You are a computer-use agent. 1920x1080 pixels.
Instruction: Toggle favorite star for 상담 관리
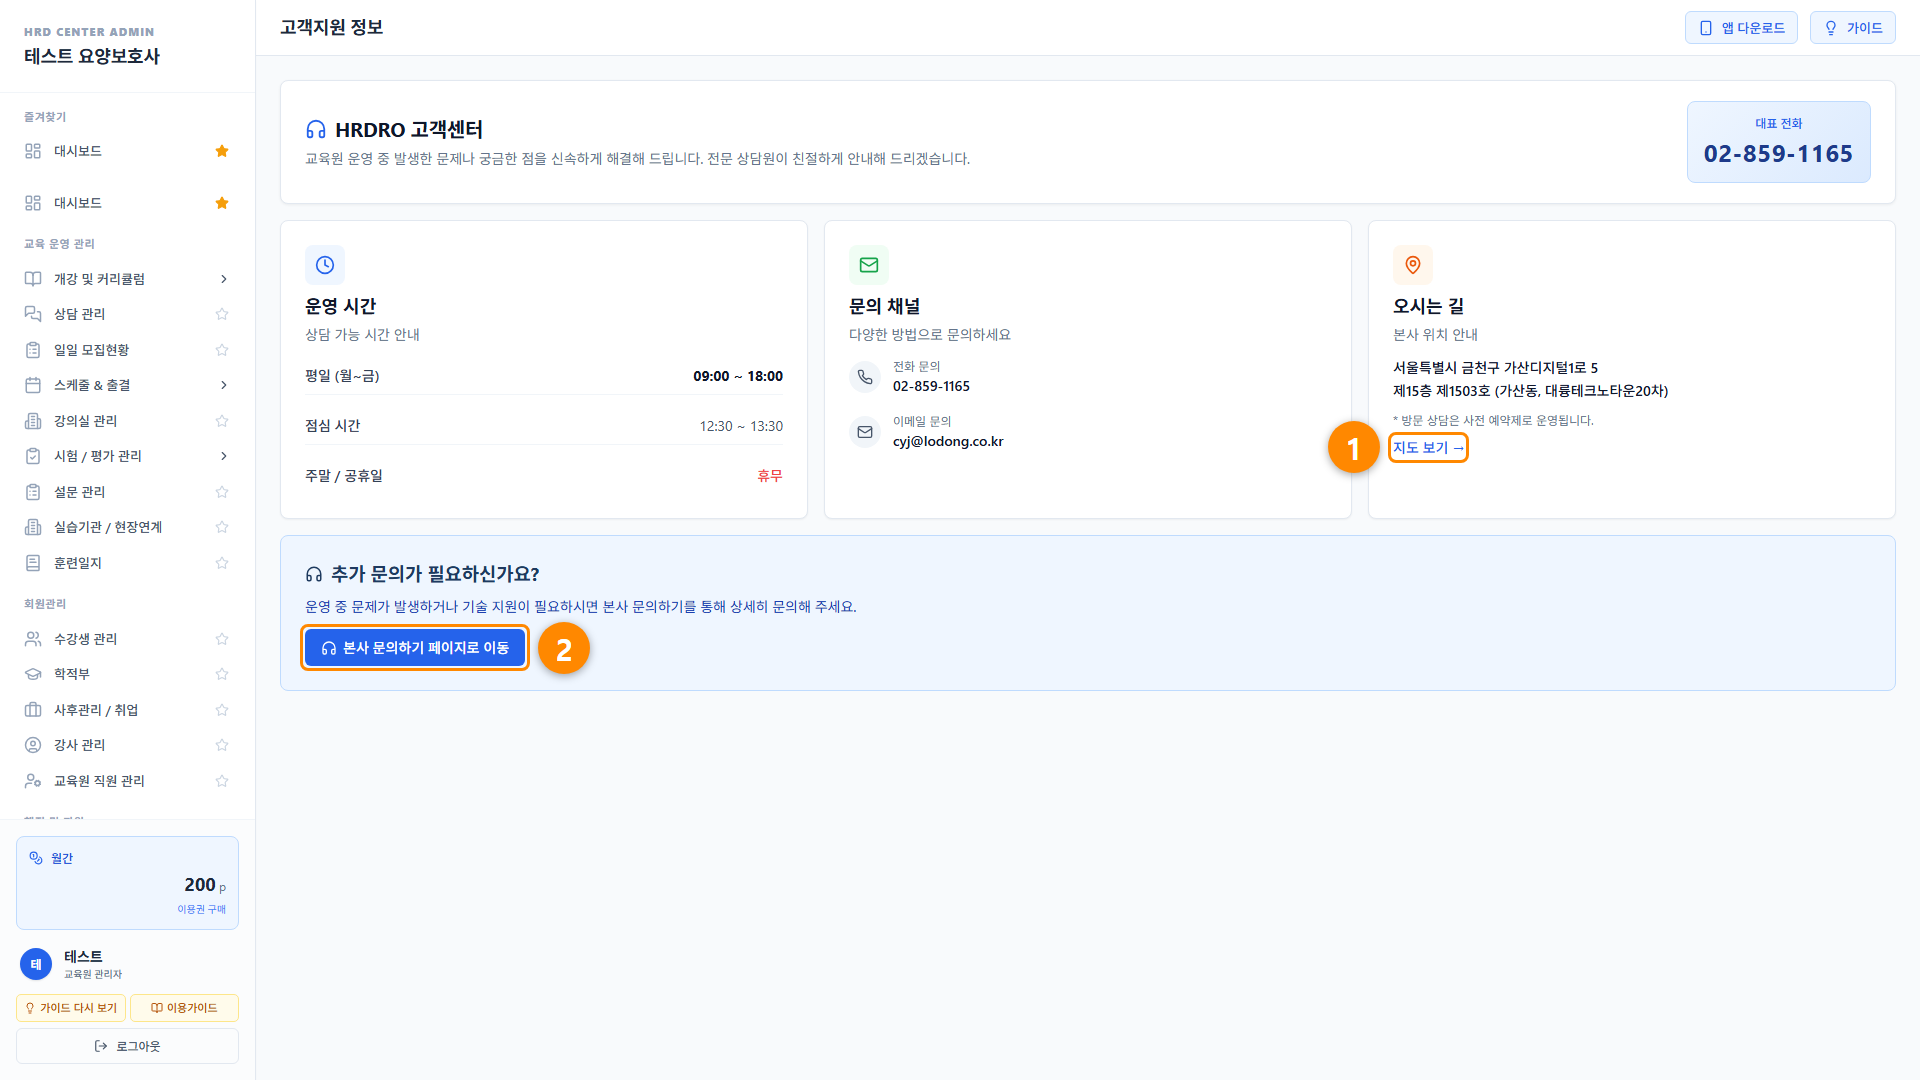tap(222, 314)
